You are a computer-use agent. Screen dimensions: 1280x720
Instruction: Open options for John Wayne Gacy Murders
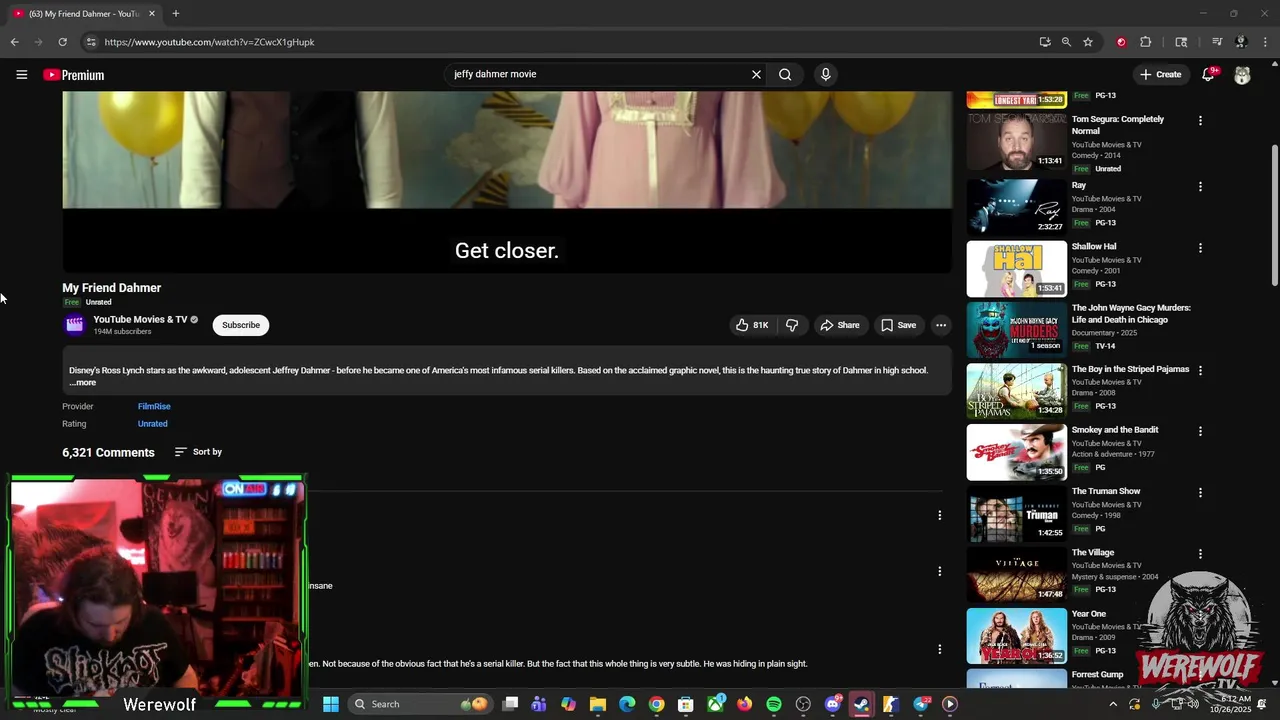click(x=1200, y=309)
